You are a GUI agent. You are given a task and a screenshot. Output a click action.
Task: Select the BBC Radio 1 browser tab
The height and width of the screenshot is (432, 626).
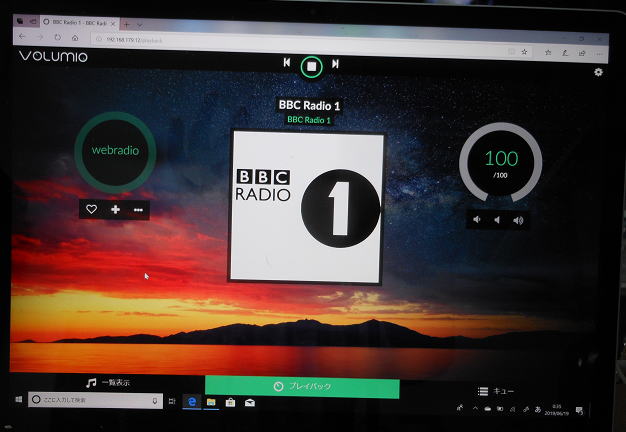79,23
